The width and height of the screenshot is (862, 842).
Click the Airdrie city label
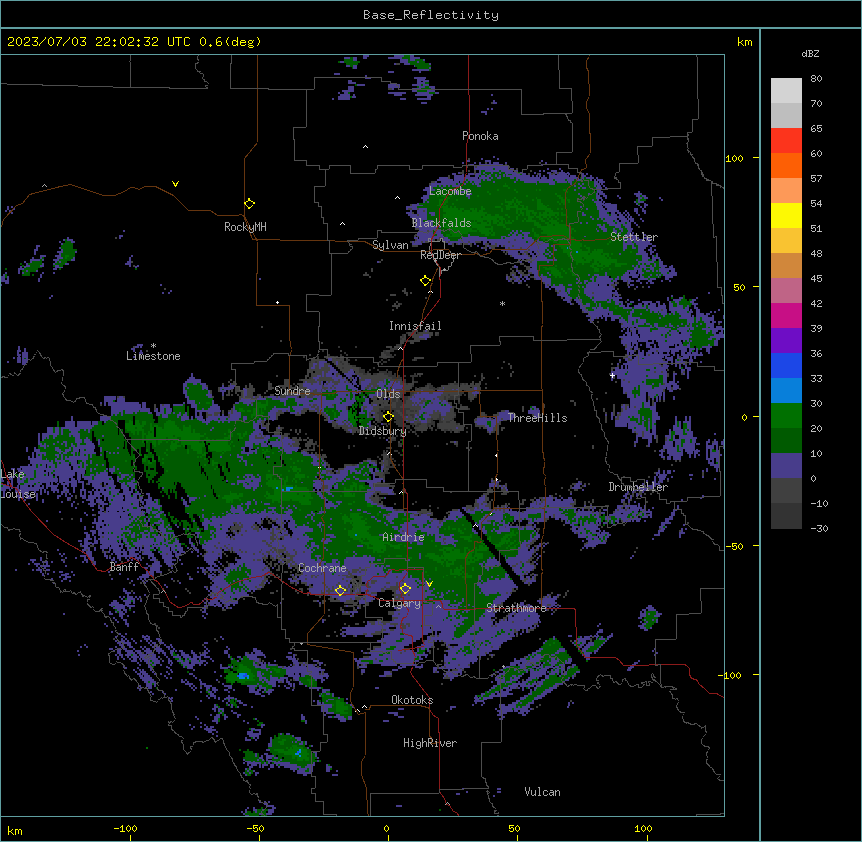[404, 537]
